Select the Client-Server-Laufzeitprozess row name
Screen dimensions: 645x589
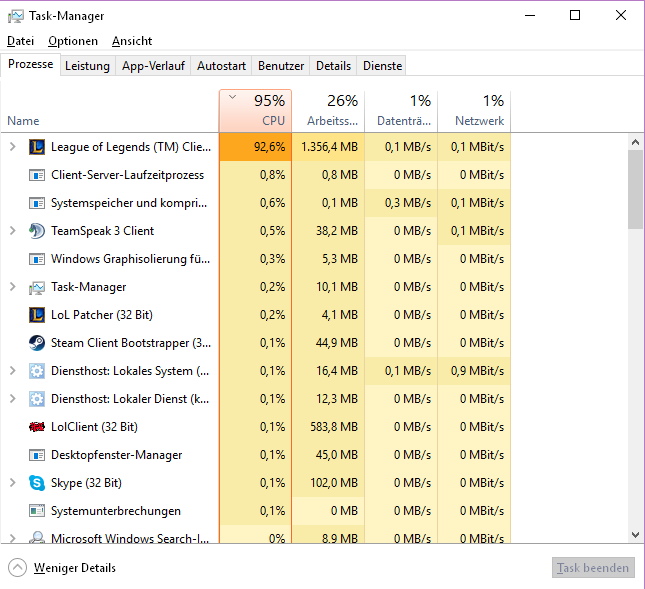click(x=128, y=175)
